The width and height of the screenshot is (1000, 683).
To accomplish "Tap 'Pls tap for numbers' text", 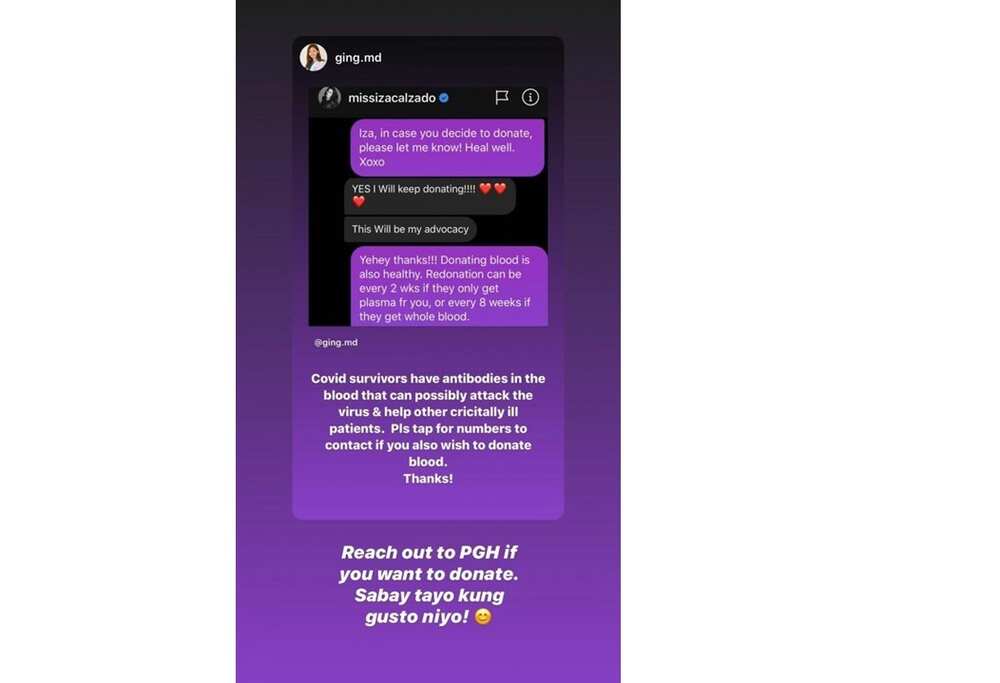I will [453, 429].
